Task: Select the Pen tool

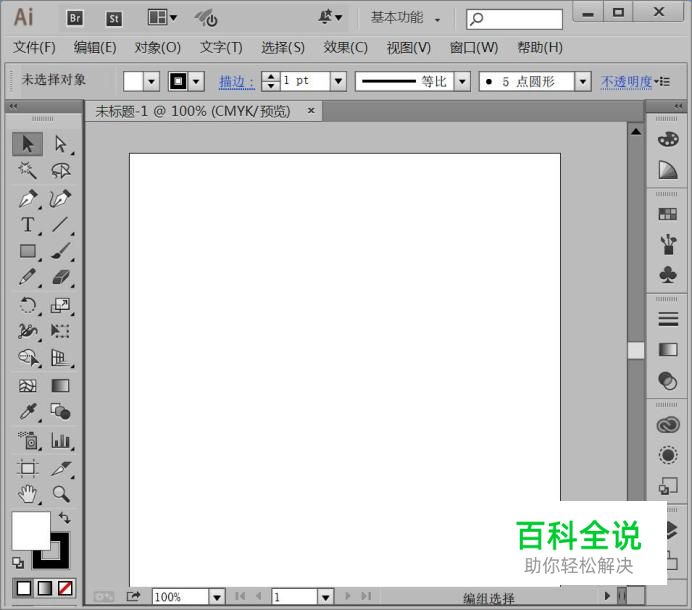Action: (x=27, y=198)
